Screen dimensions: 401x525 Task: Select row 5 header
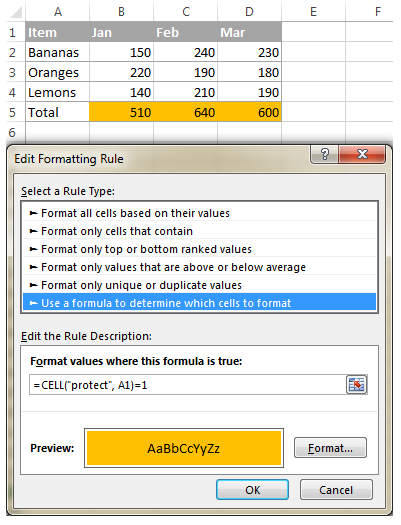click(x=13, y=112)
